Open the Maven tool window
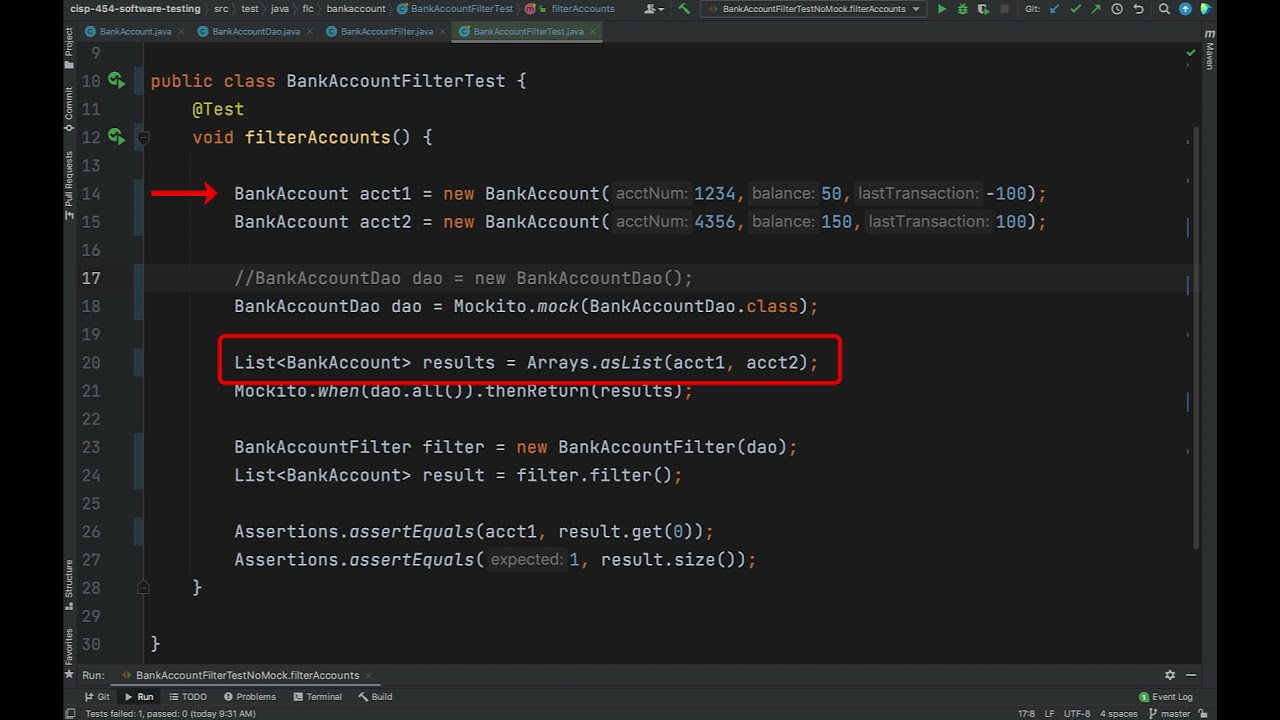This screenshot has height=720, width=1280. (1209, 50)
